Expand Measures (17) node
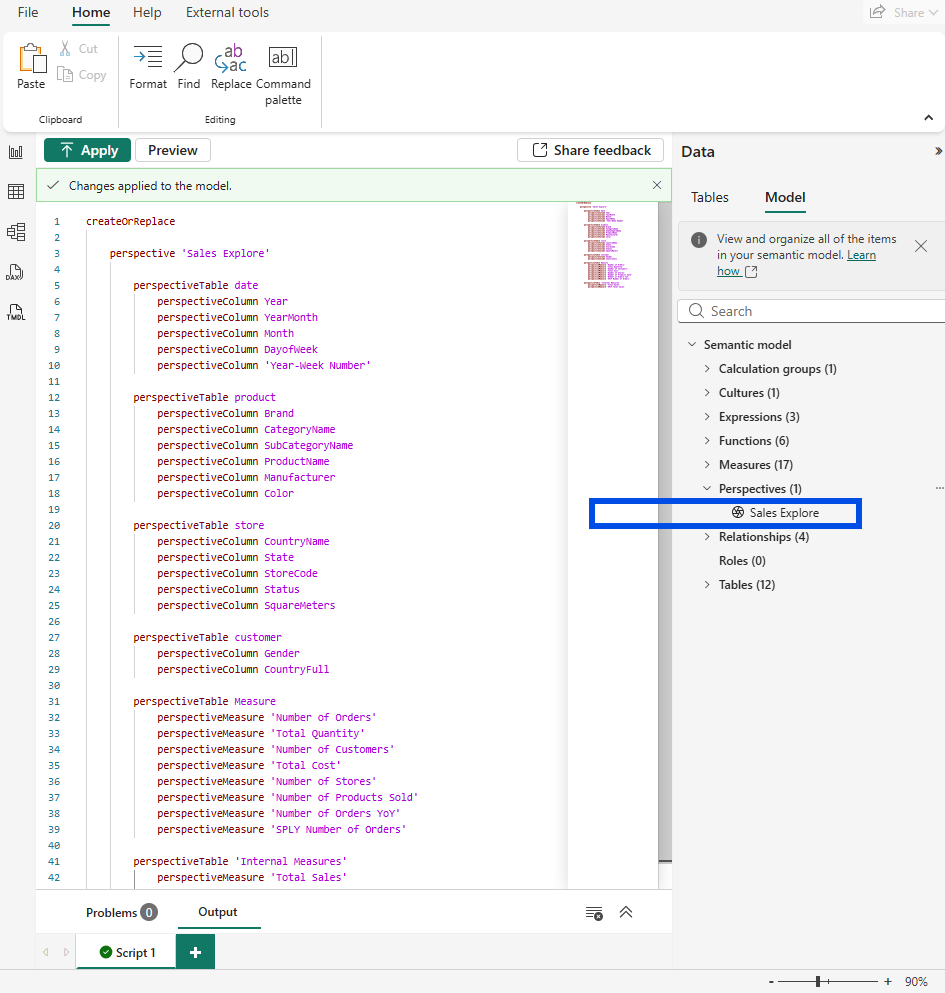Image resolution: width=945 pixels, height=993 pixels. tap(707, 465)
